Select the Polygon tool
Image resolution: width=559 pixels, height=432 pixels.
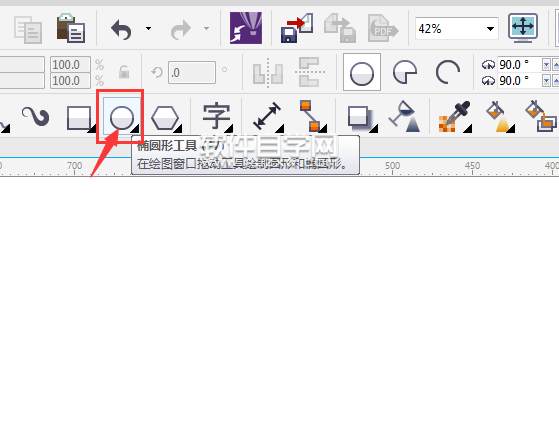[166, 118]
